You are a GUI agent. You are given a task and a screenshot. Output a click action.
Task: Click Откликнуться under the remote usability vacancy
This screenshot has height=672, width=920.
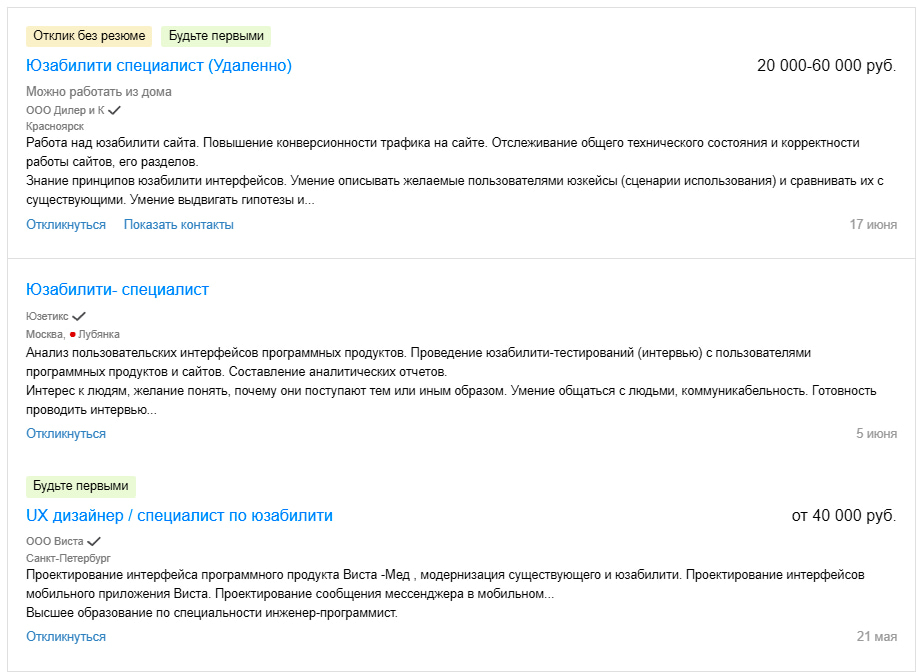click(x=65, y=225)
